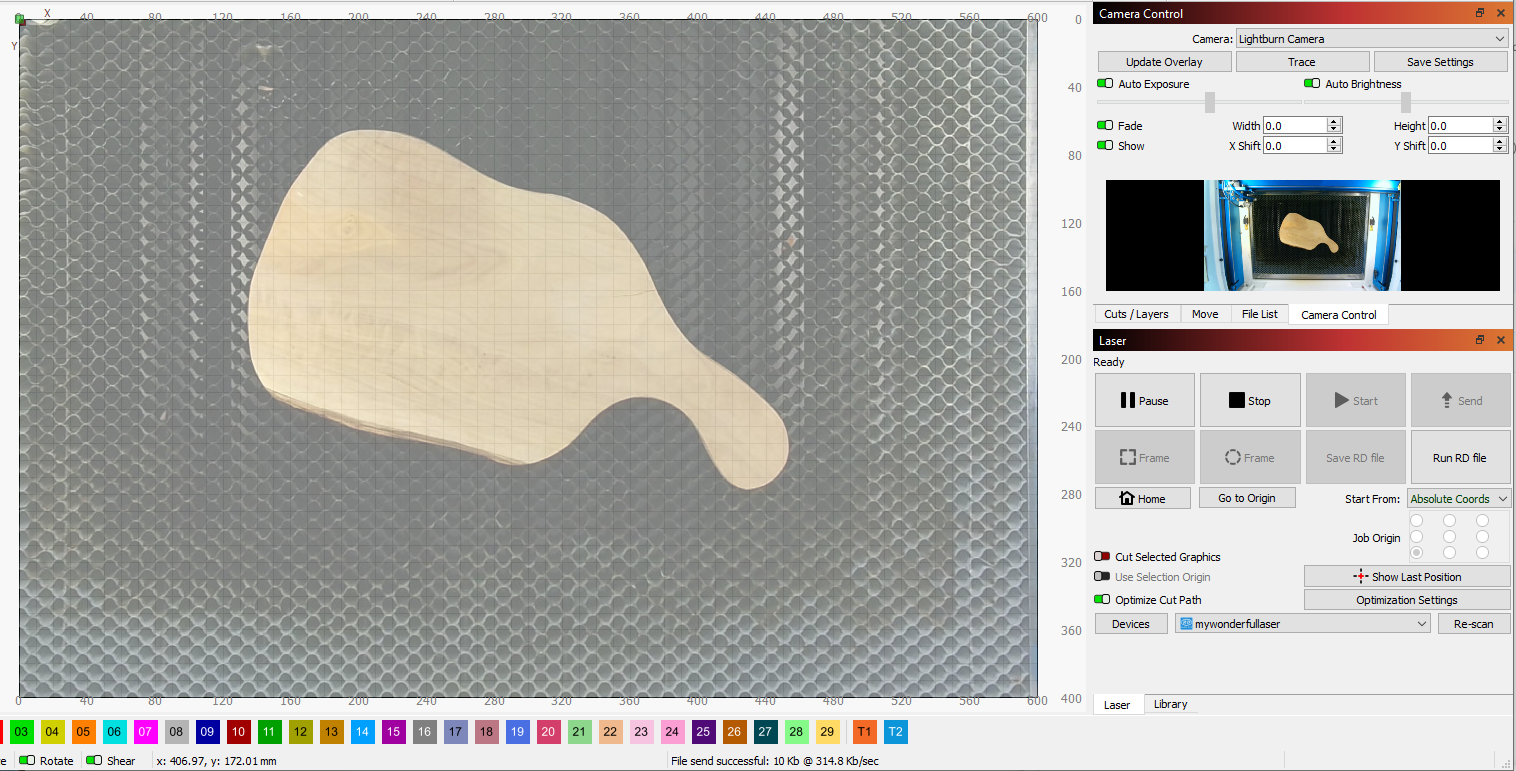The height and width of the screenshot is (771, 1516).
Task: Switch to the Cuts / Layers tab
Action: pyautogui.click(x=1136, y=314)
